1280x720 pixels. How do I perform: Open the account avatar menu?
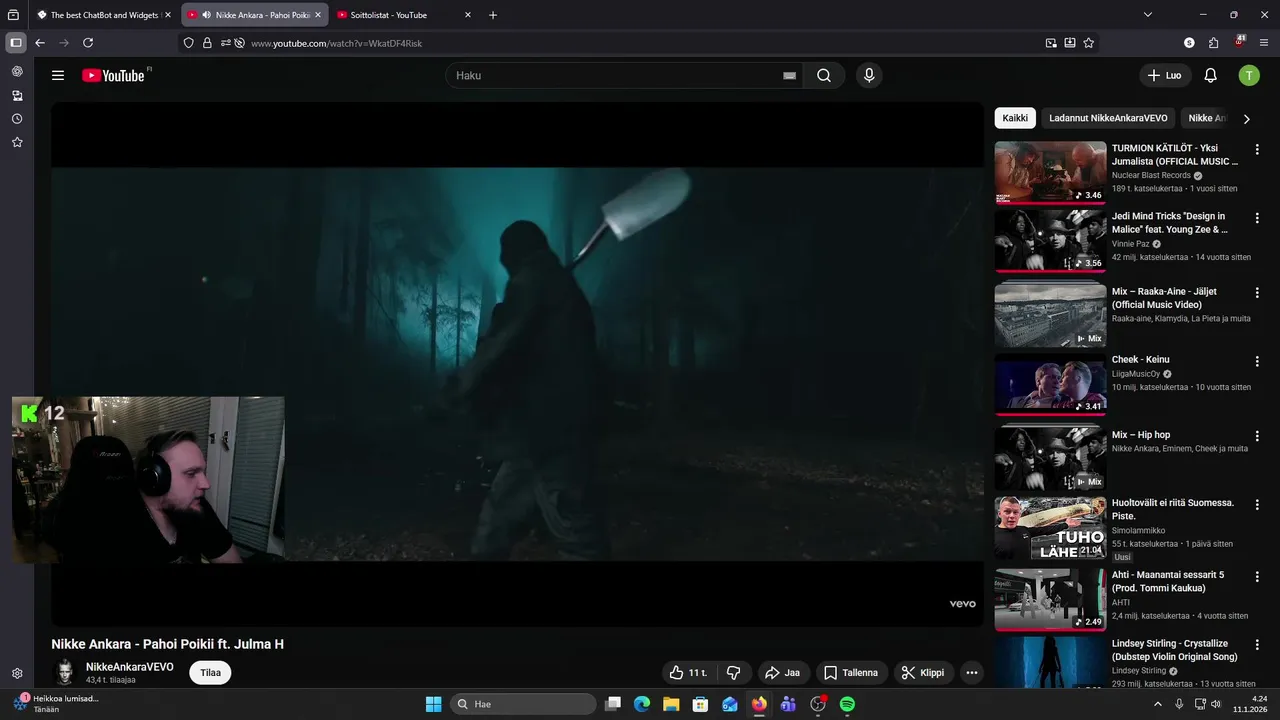1249,75
